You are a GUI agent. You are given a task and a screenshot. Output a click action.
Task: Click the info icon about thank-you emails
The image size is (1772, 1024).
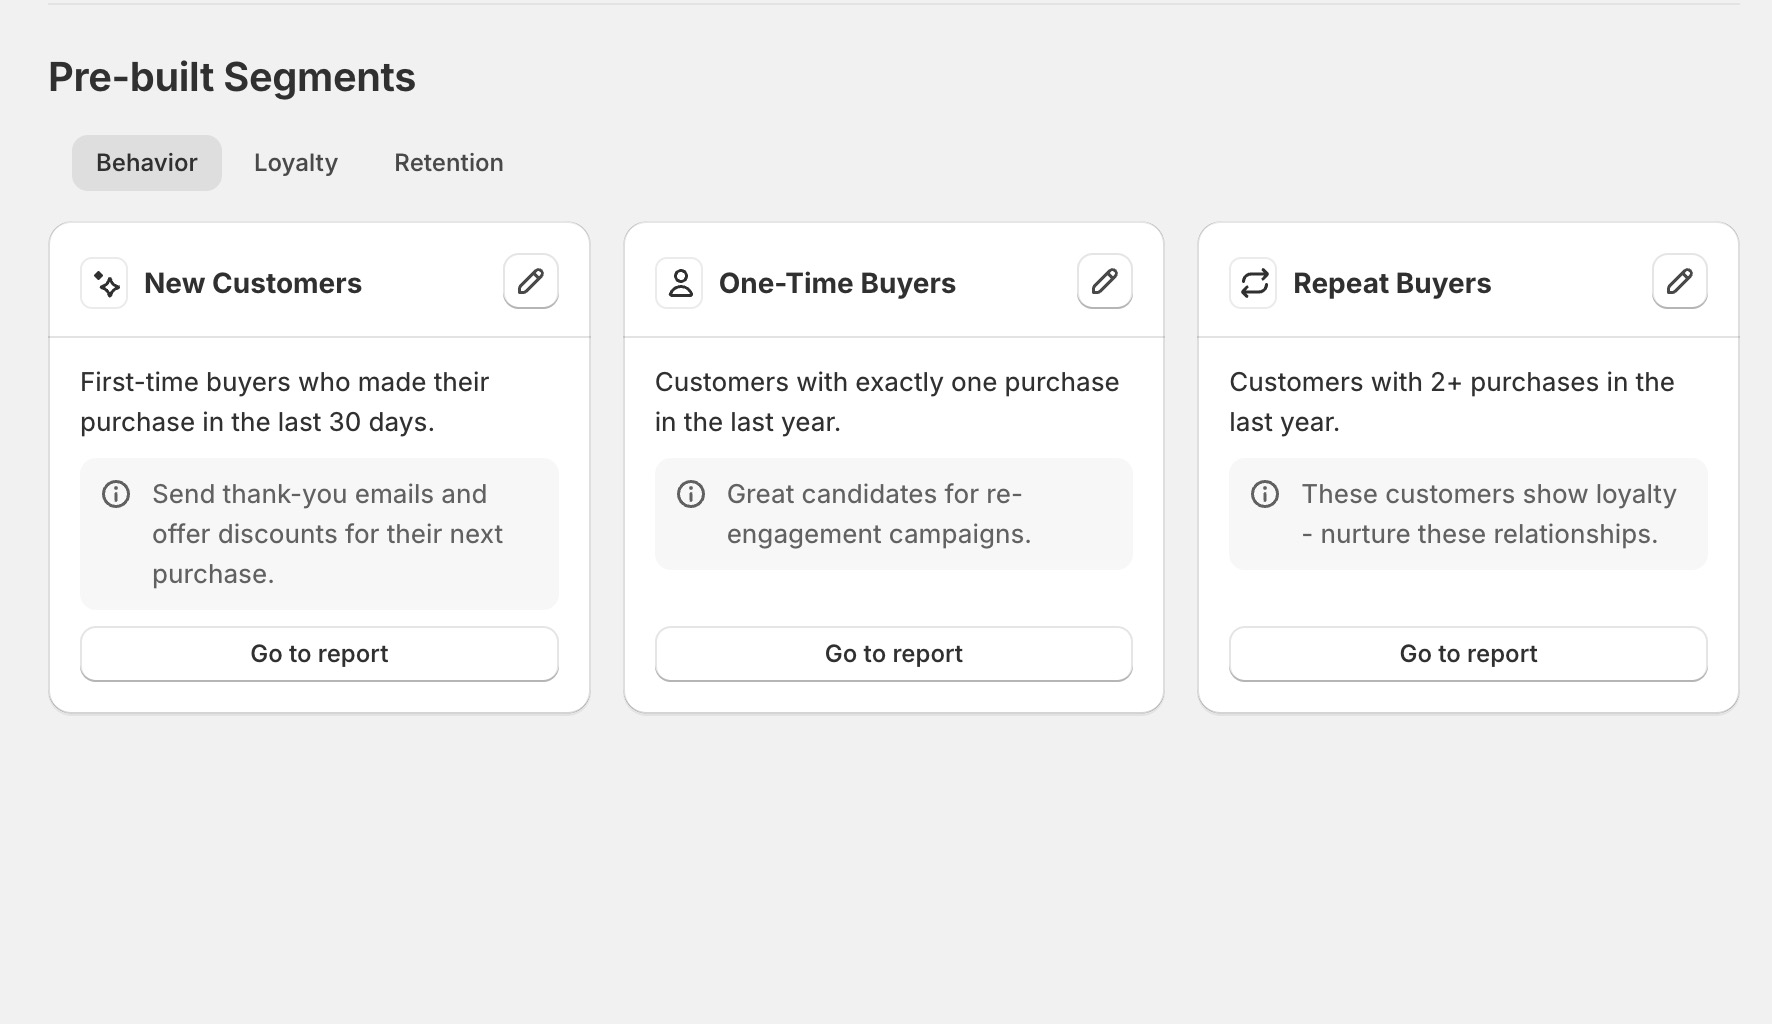[116, 493]
